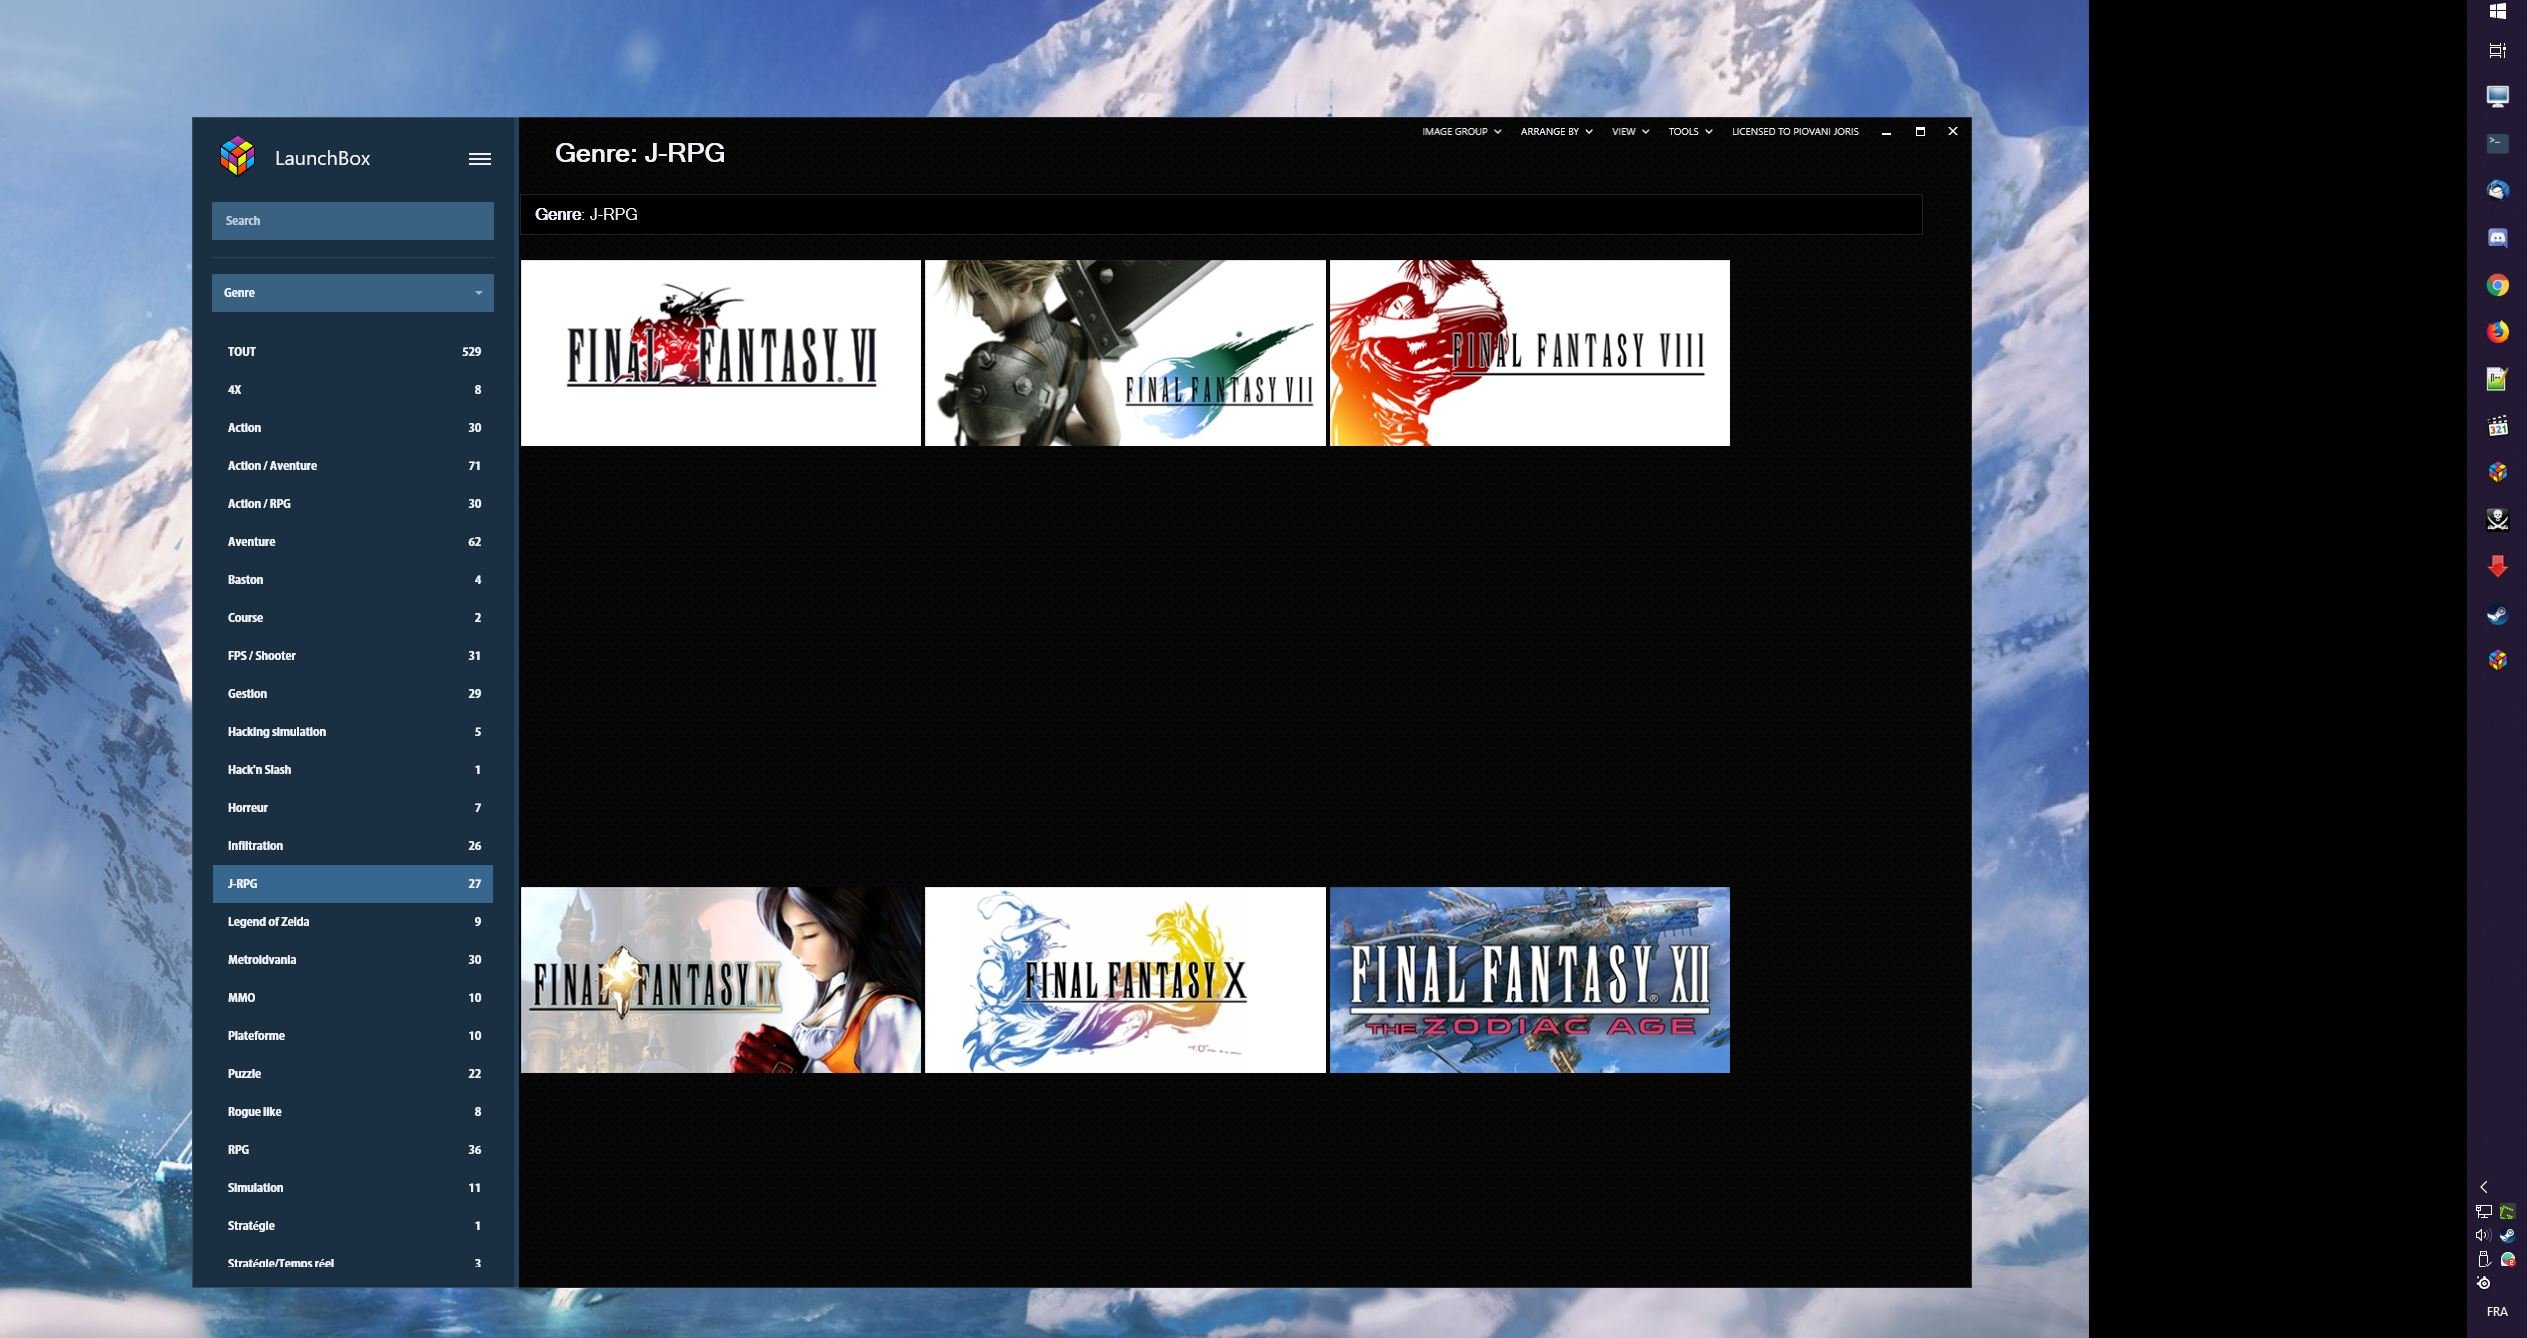Open the terminal icon on taskbar
2527x1338 pixels.
[x=2497, y=143]
